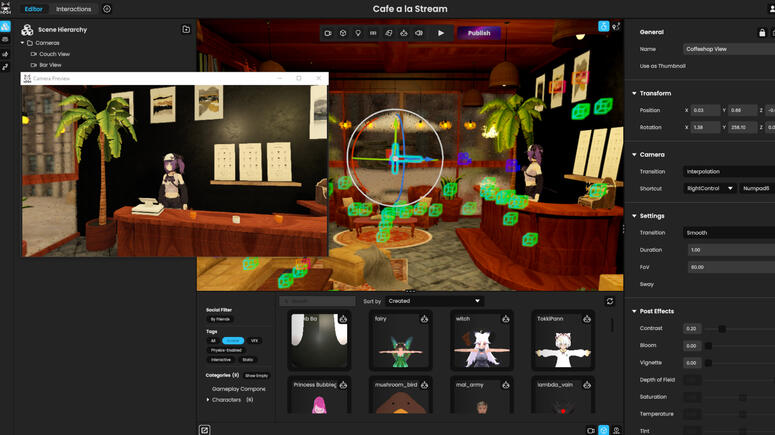
Task: Click the Publish button
Action: pyautogui.click(x=479, y=33)
